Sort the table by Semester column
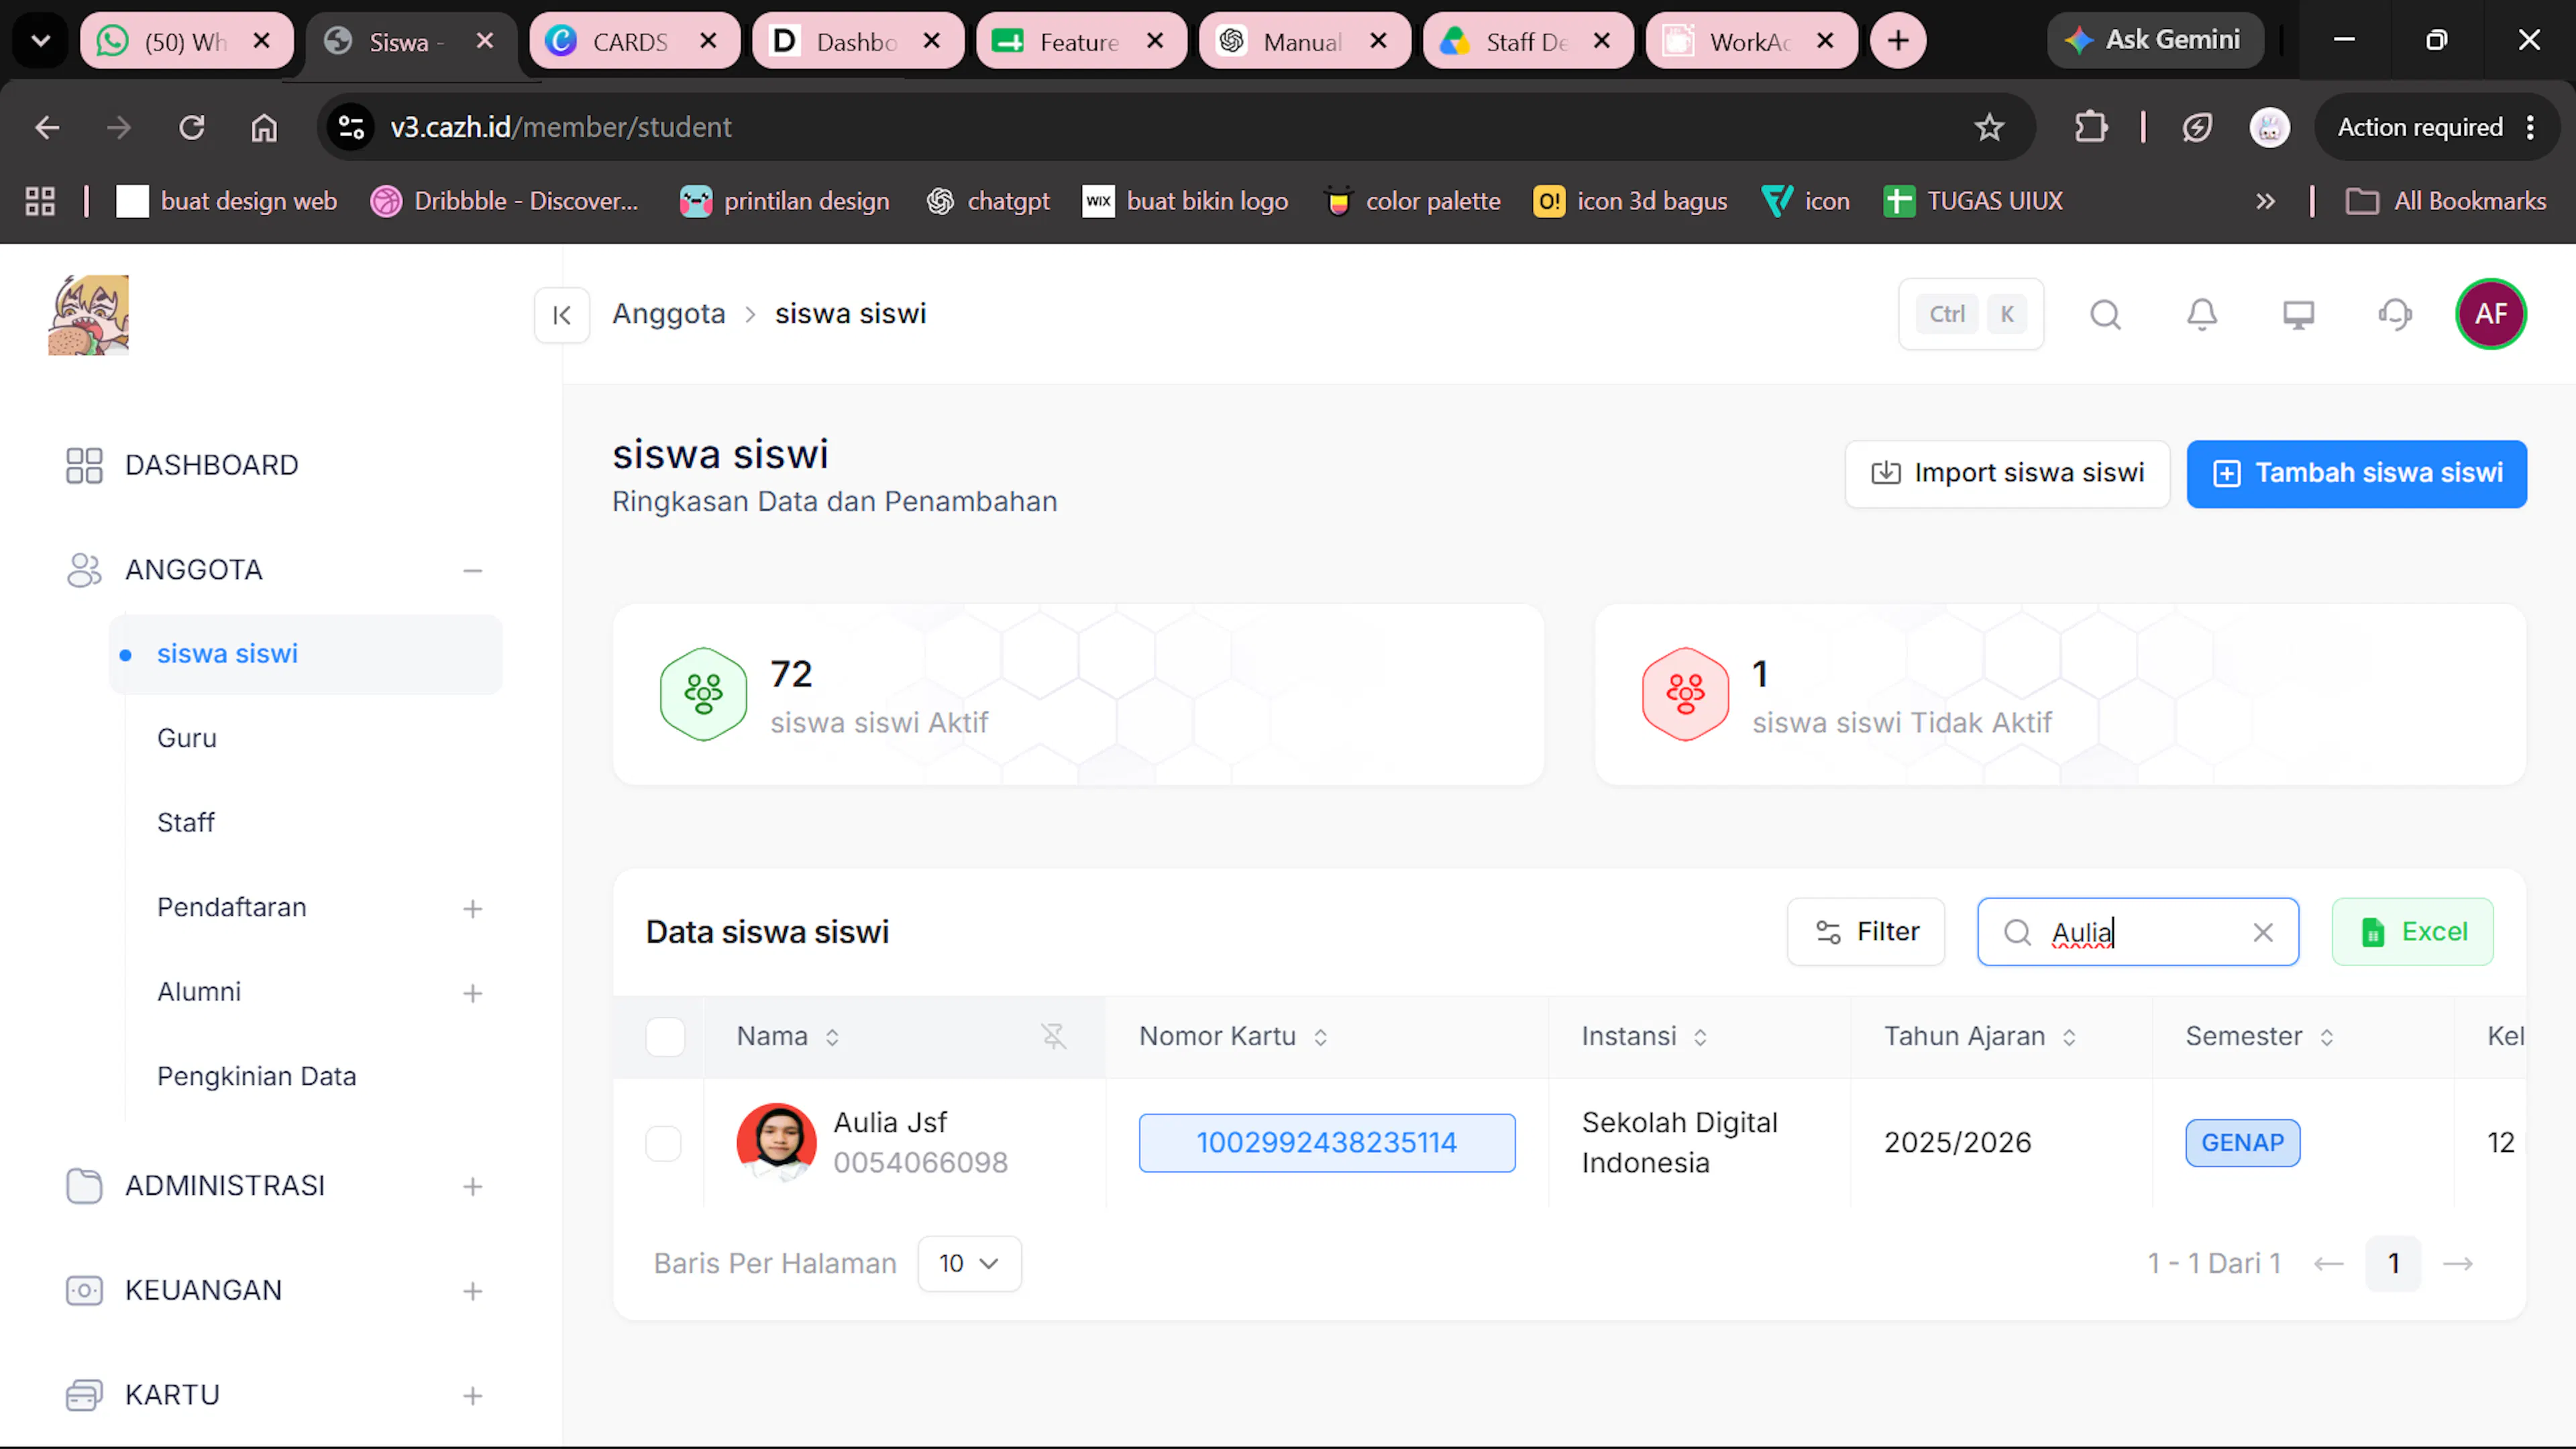 pos(2327,1037)
